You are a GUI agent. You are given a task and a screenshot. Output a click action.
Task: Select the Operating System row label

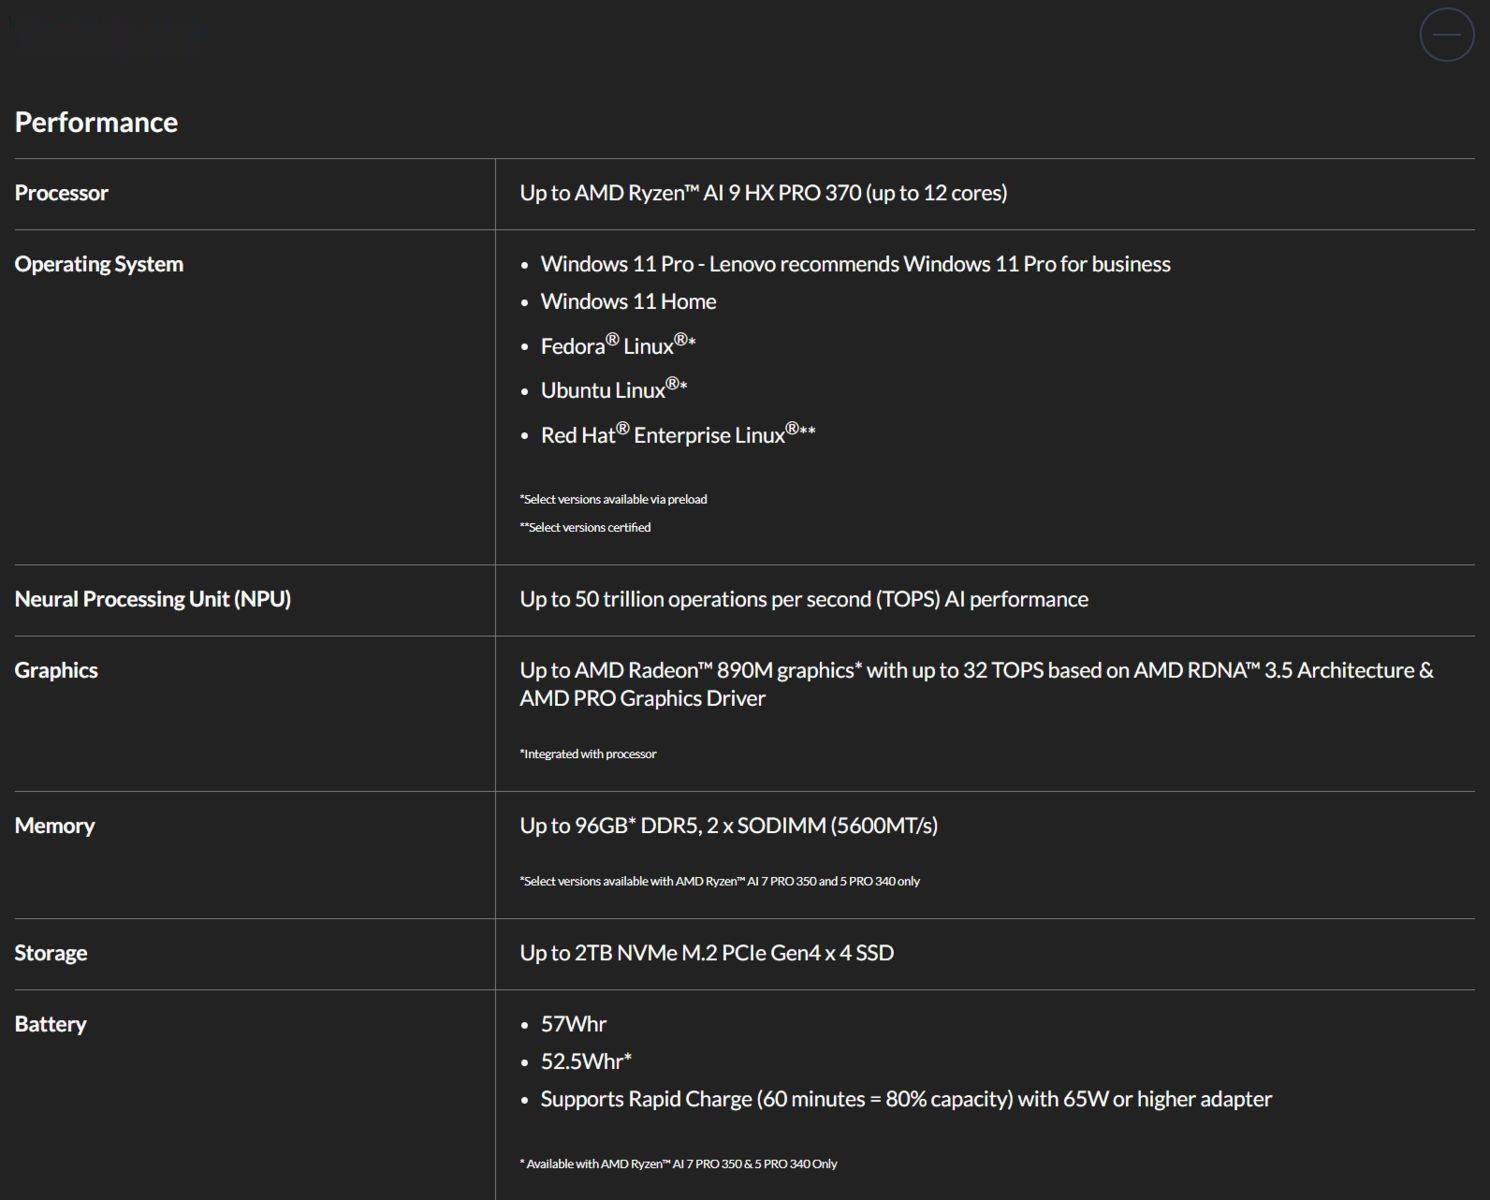(99, 264)
